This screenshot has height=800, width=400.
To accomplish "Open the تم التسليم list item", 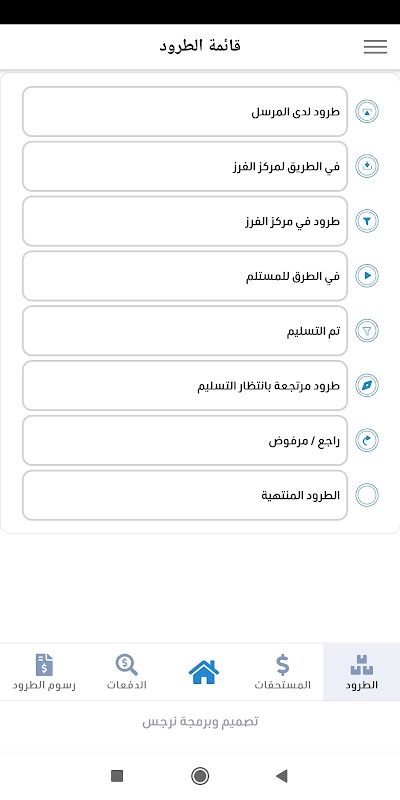I will tap(185, 331).
